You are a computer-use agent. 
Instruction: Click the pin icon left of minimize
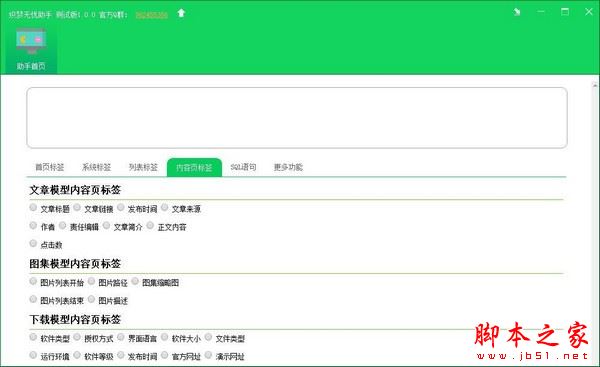pyautogui.click(x=517, y=12)
